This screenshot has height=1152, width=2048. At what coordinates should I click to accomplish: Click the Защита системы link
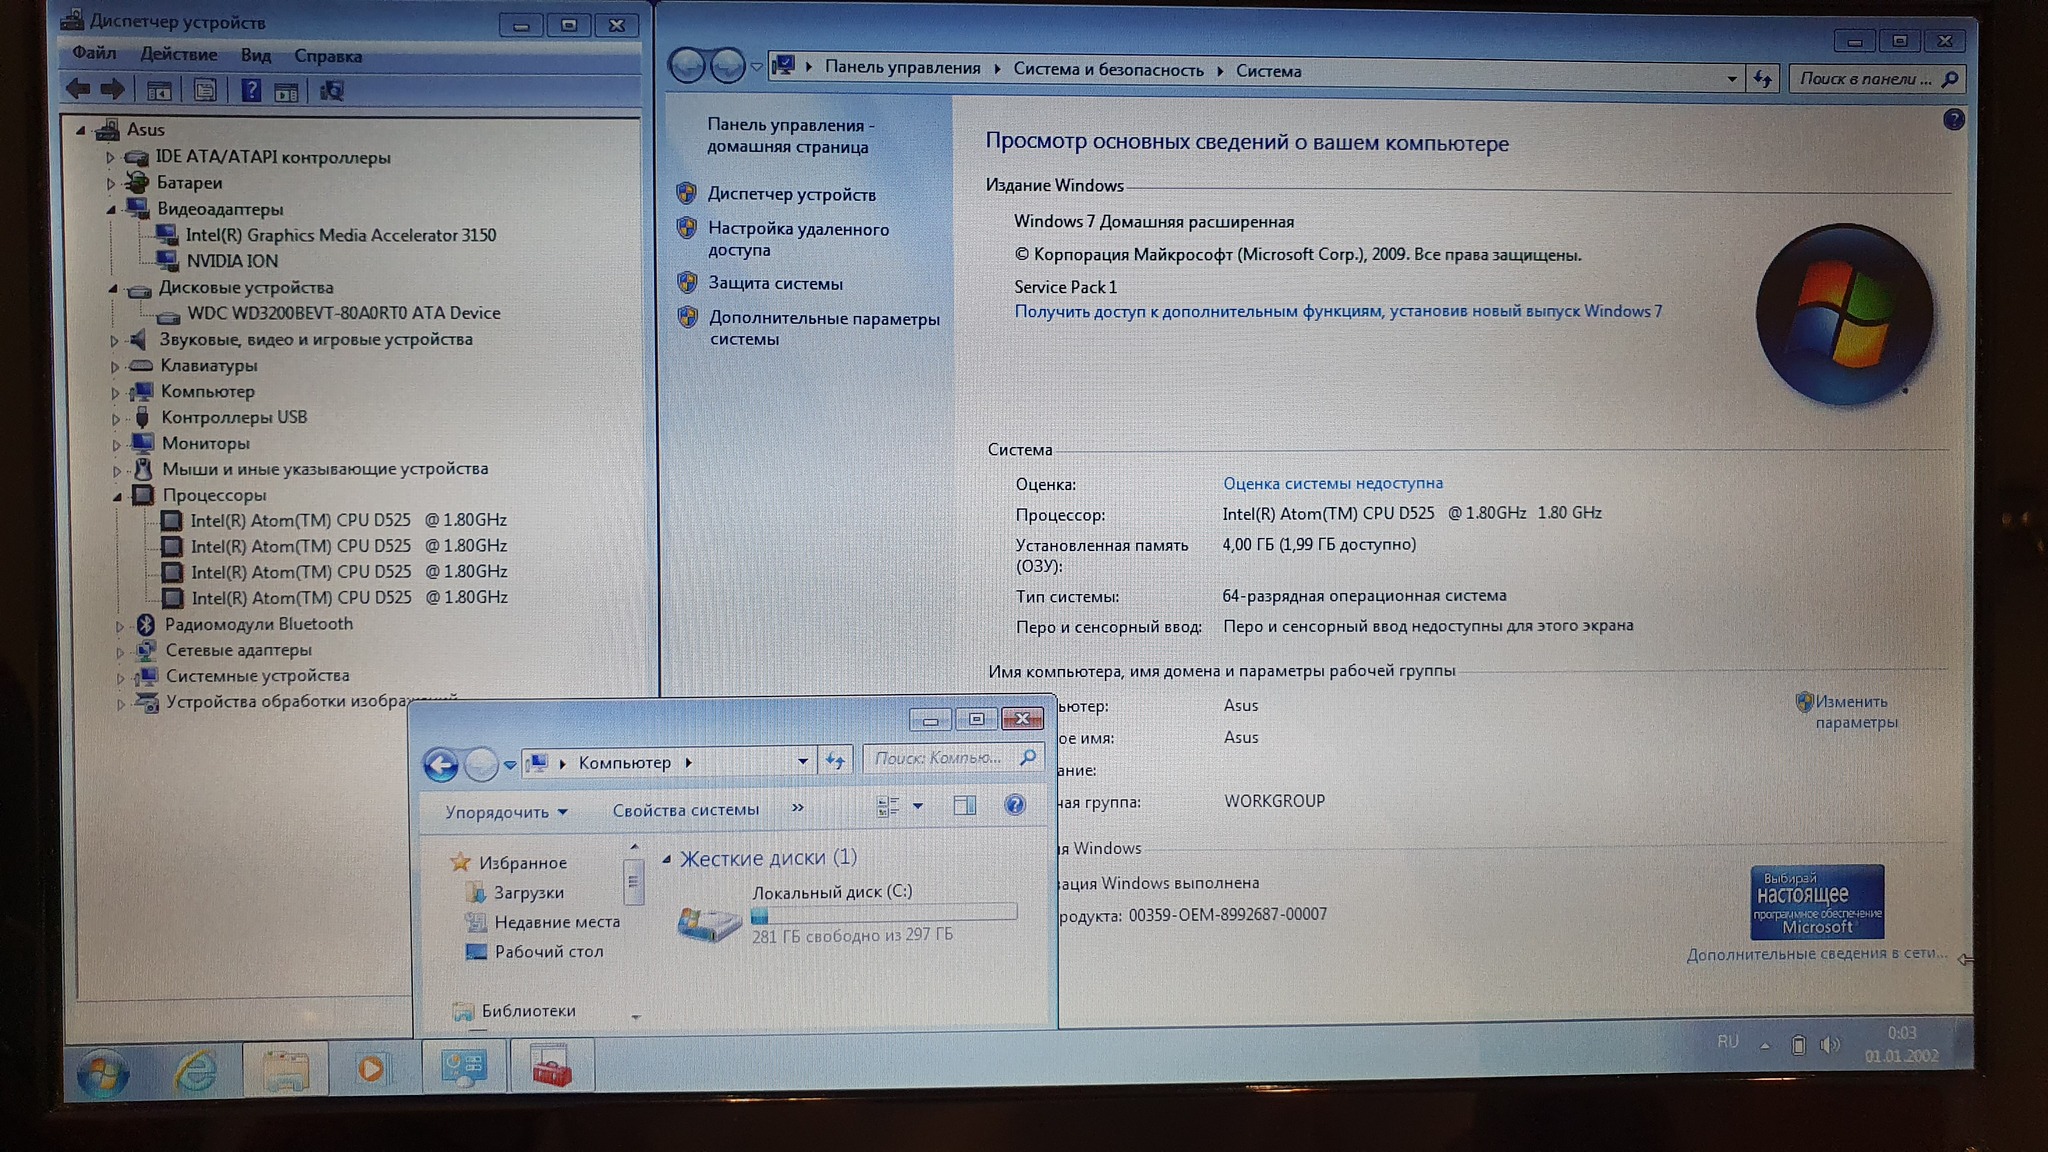(x=775, y=283)
